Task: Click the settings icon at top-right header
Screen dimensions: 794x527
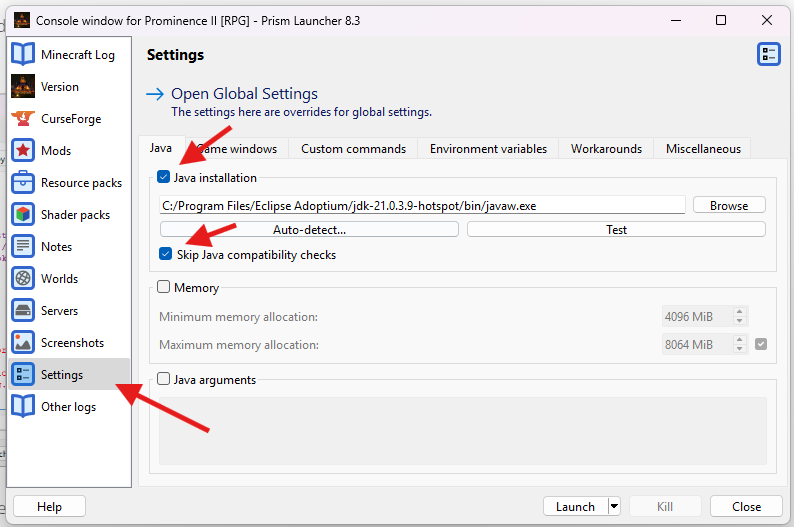Action: (769, 54)
